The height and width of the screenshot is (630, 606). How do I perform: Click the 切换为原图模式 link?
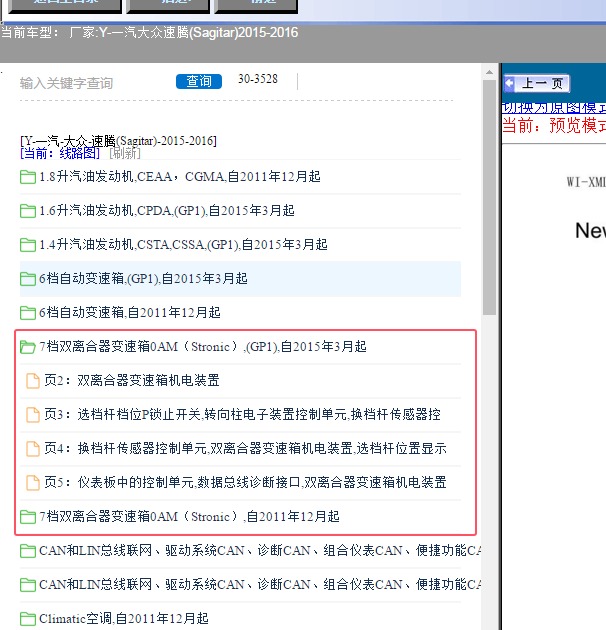pos(553,107)
